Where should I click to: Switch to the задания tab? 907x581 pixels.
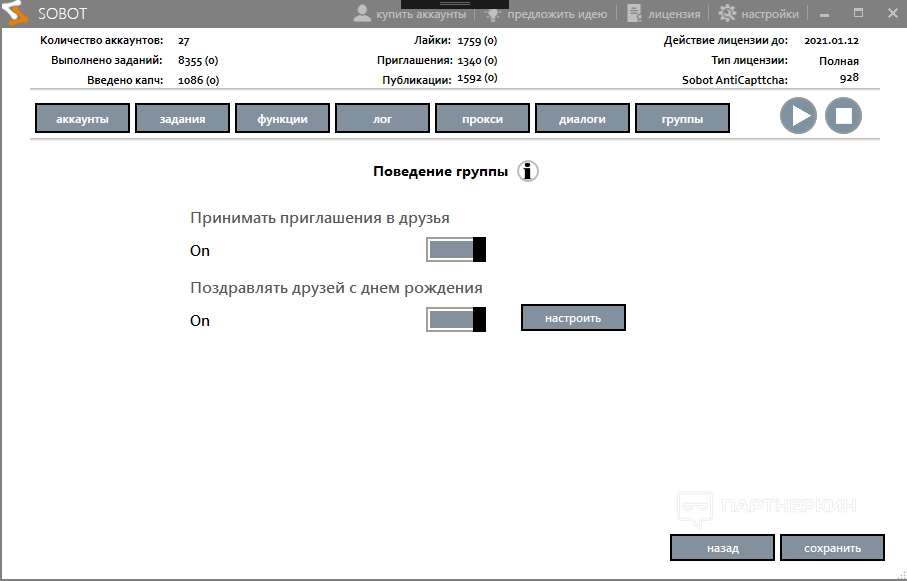click(182, 119)
